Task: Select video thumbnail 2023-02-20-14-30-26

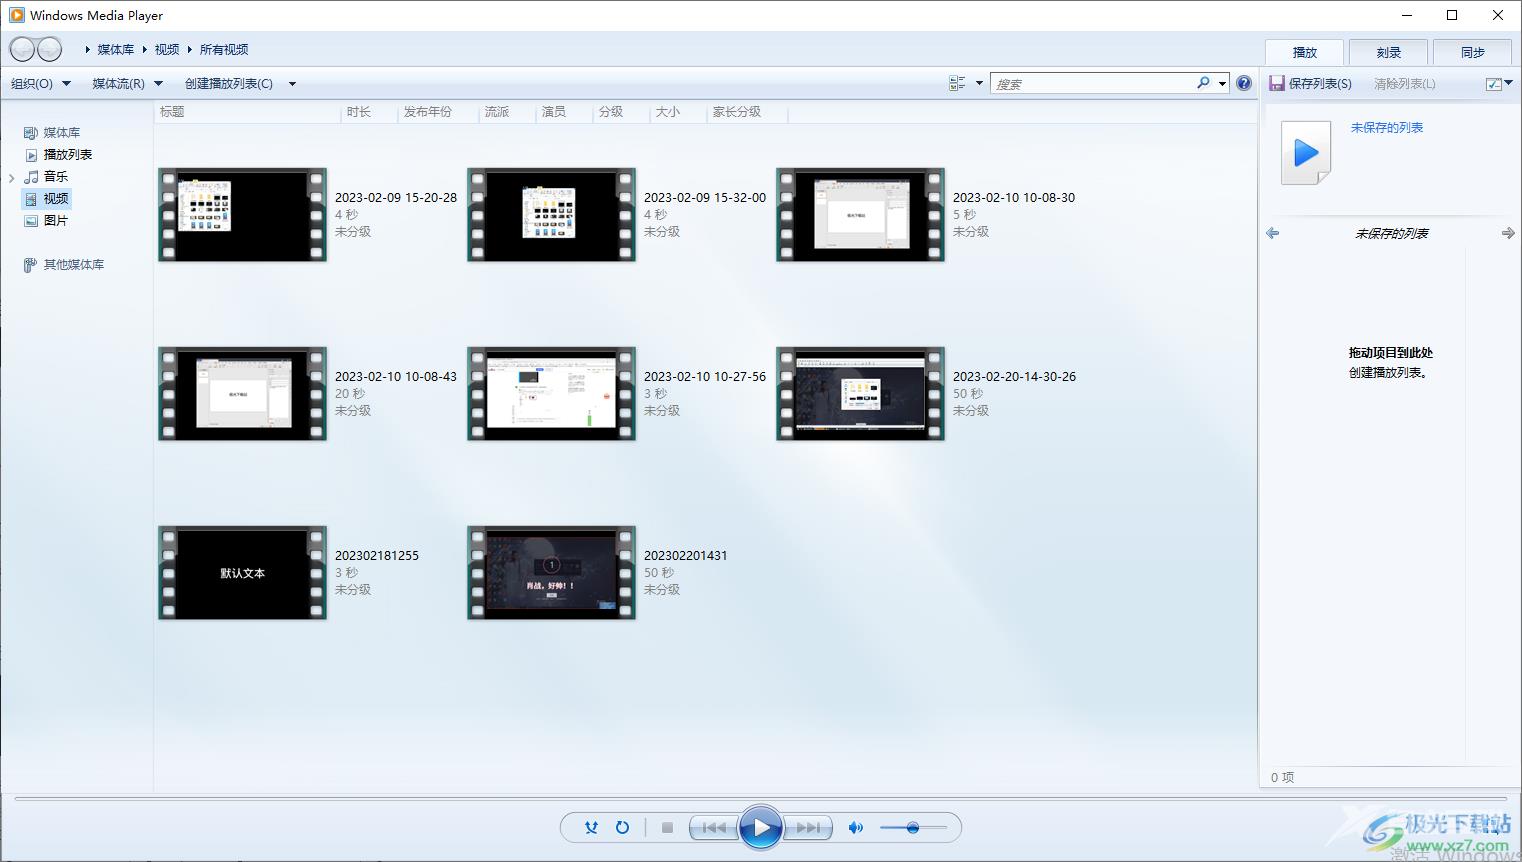Action: click(861, 393)
